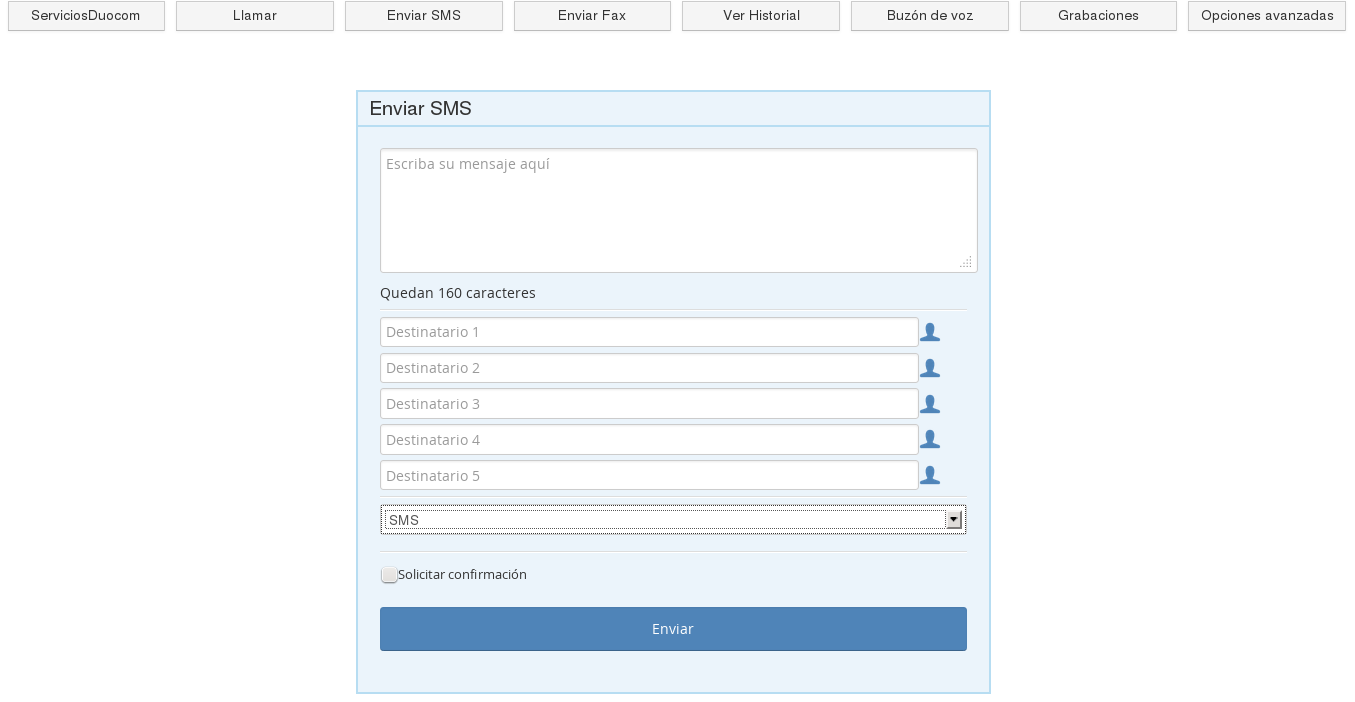Open the Grabaciones section
This screenshot has height=702, width=1355.
click(1098, 15)
